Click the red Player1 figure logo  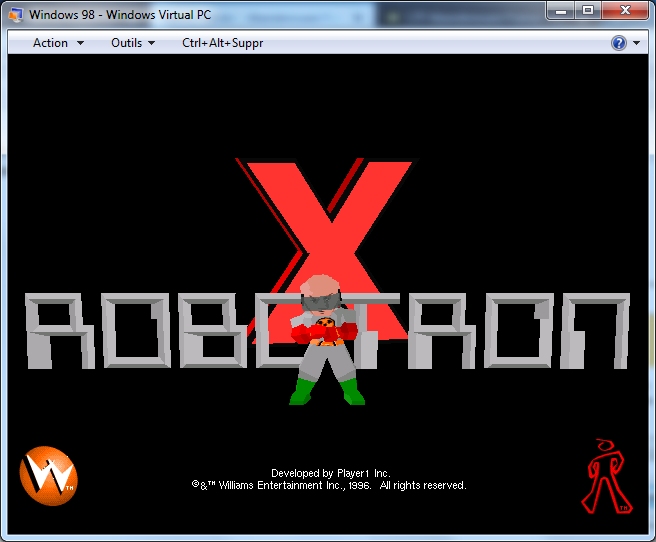pos(607,476)
